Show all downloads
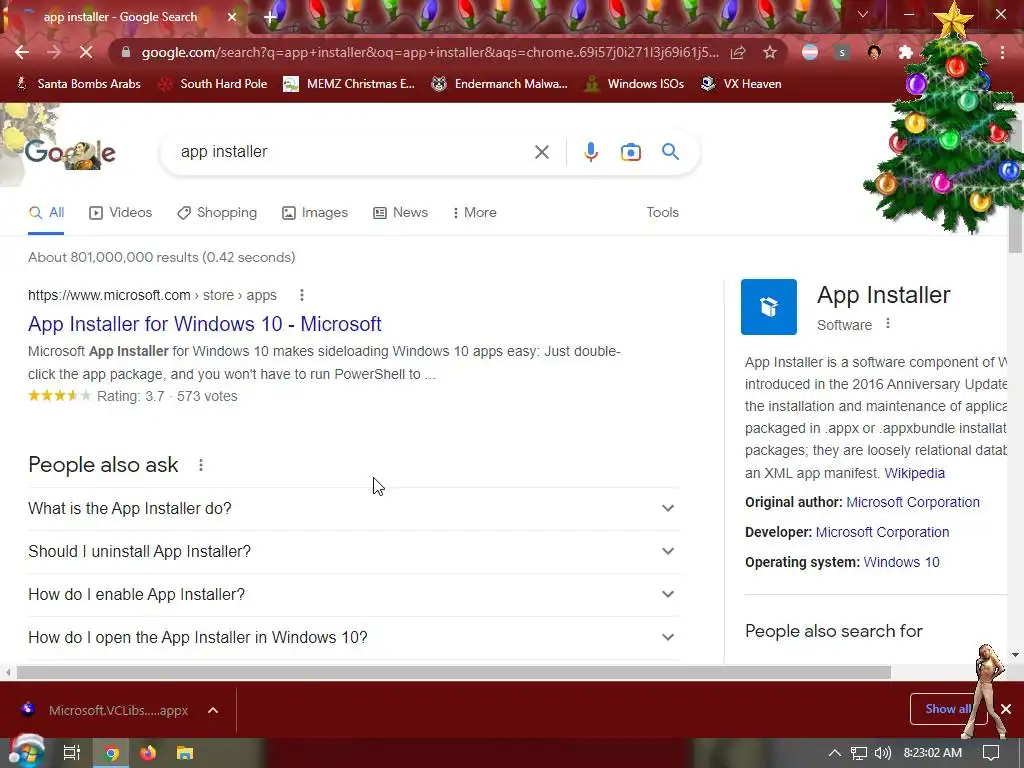 948,709
